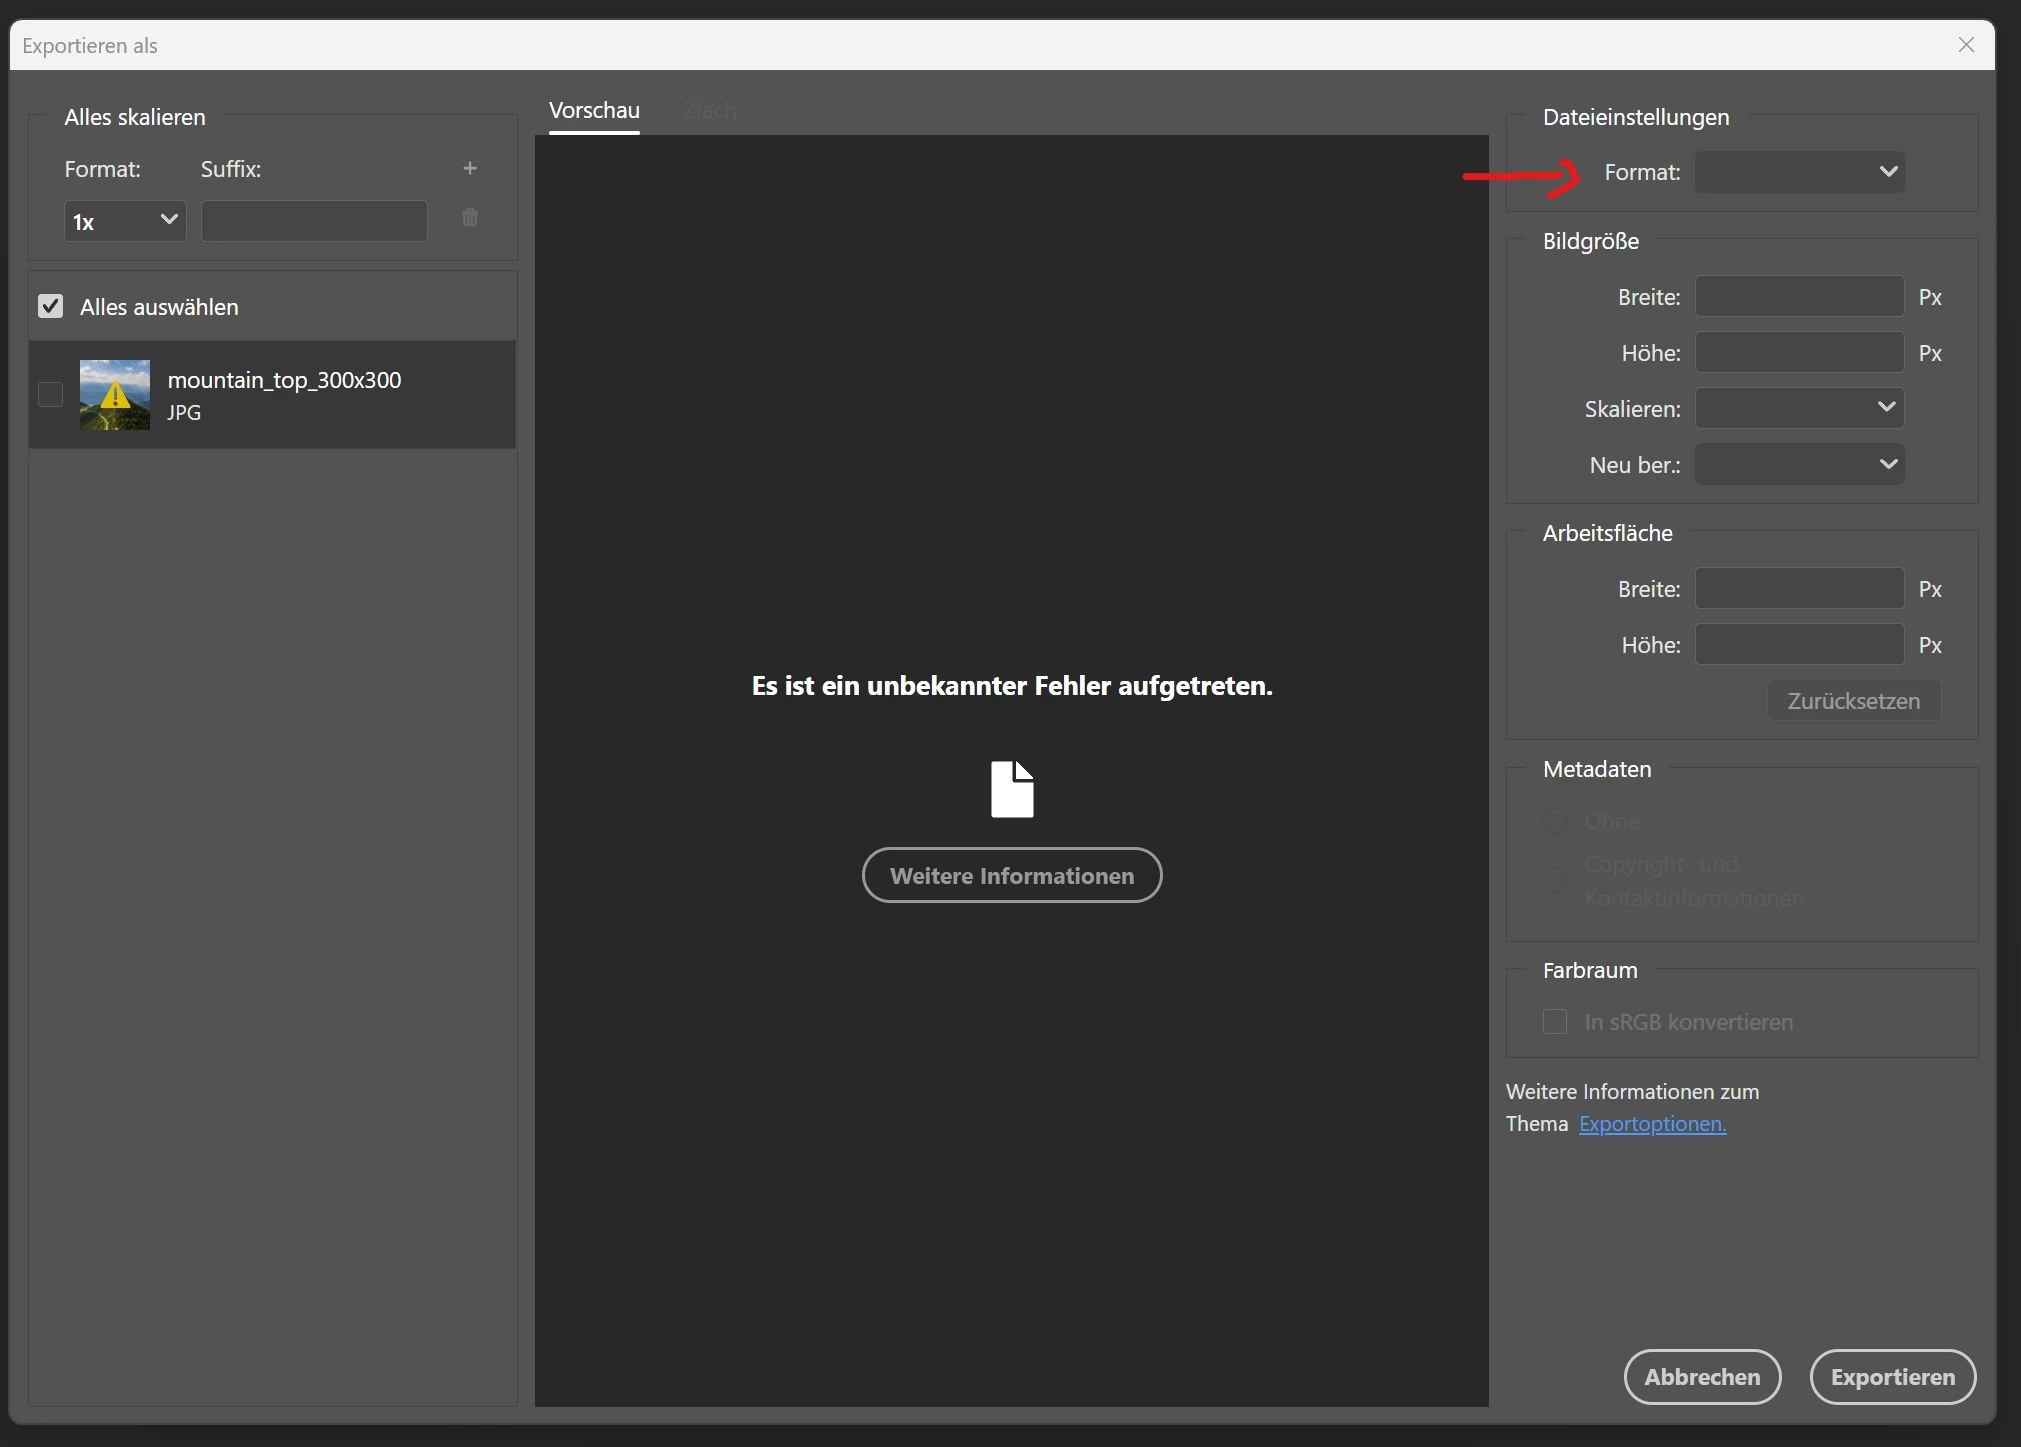Click the mountain_top_300x300 thumbnail image
Image resolution: width=2021 pixels, height=1447 pixels.
click(x=115, y=395)
